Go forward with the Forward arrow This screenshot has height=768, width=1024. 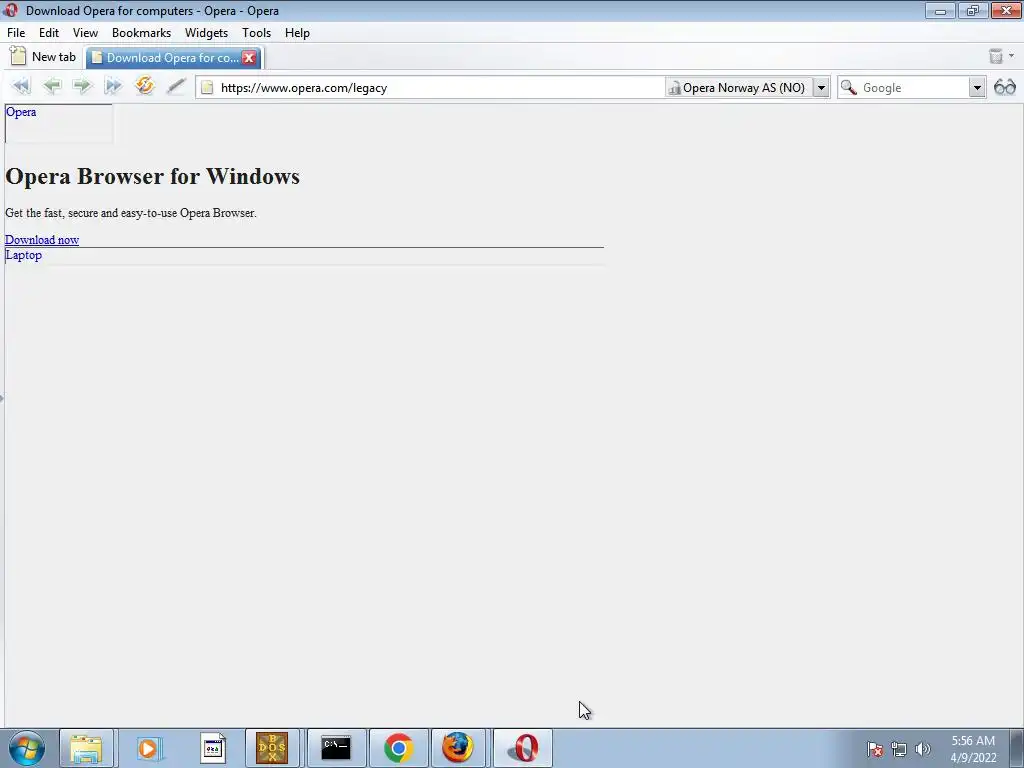click(82, 86)
